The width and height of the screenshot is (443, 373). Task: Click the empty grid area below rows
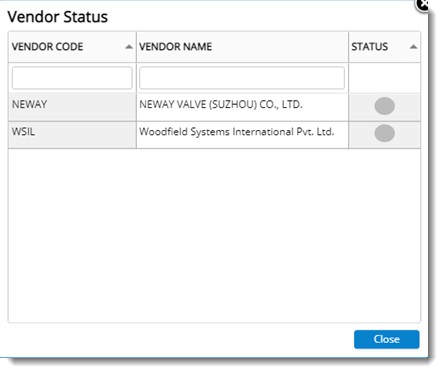(x=214, y=235)
